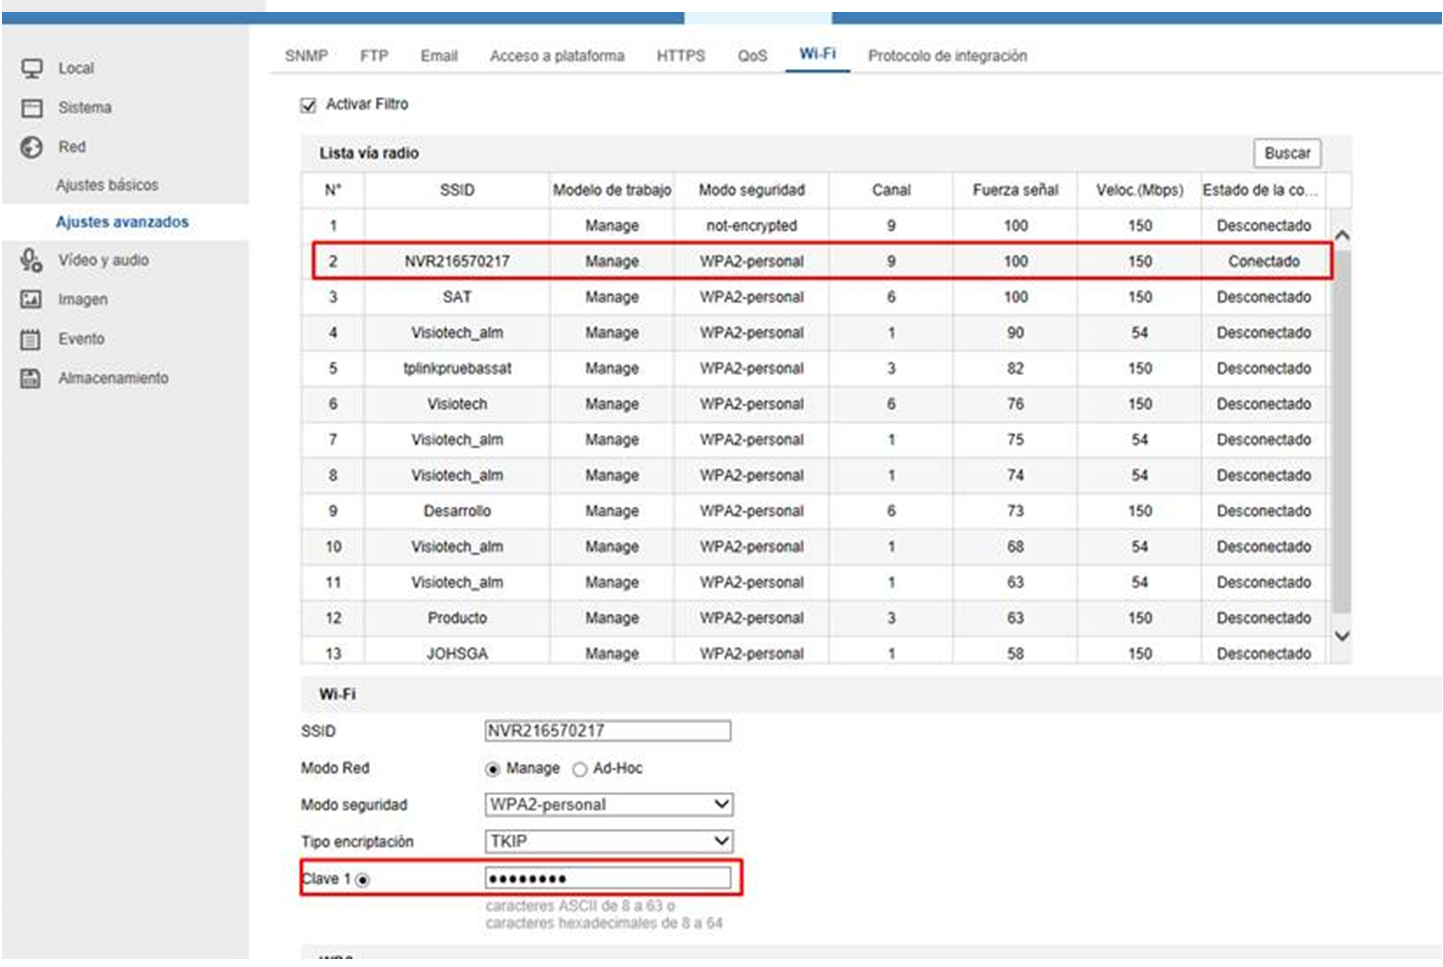Screen dimensions: 1443x967
Task: Click the Nº column header
Action: (x=333, y=190)
